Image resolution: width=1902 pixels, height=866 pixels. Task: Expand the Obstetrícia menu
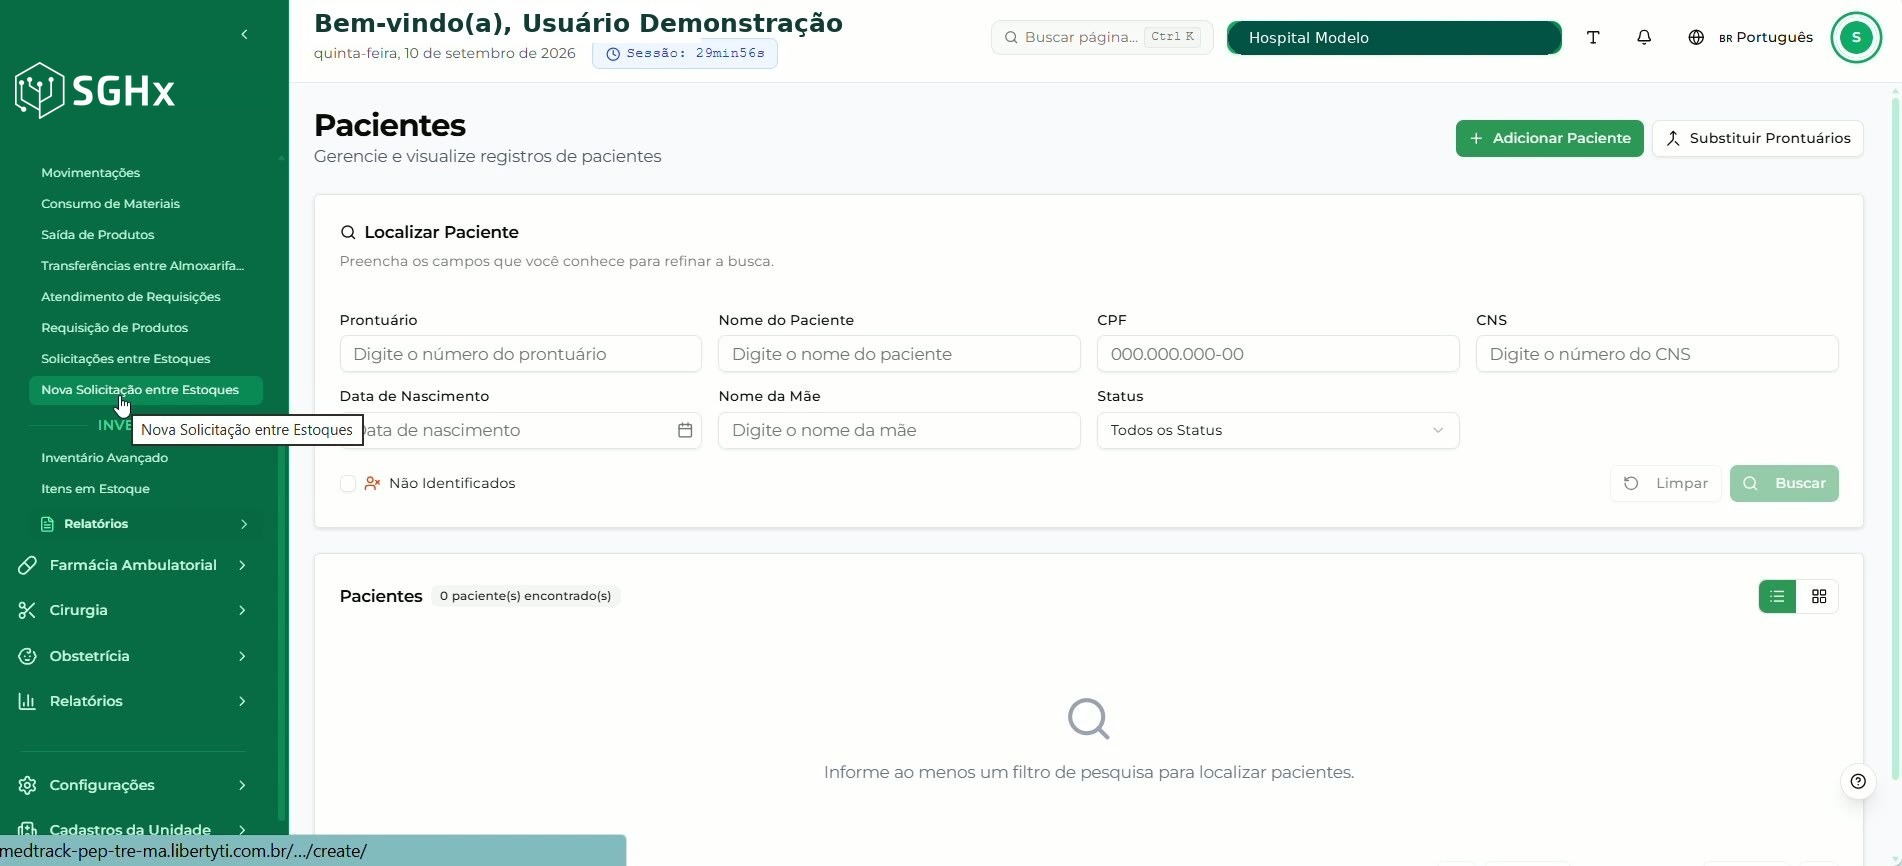pos(242,656)
